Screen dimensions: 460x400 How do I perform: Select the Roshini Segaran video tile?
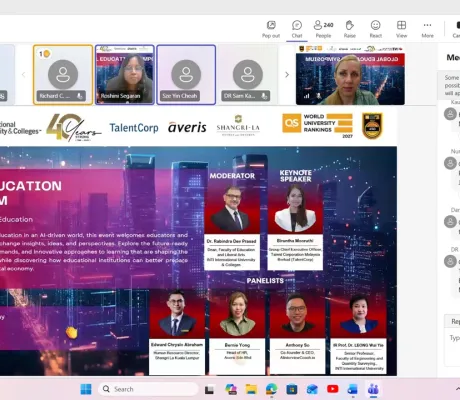click(x=125, y=75)
